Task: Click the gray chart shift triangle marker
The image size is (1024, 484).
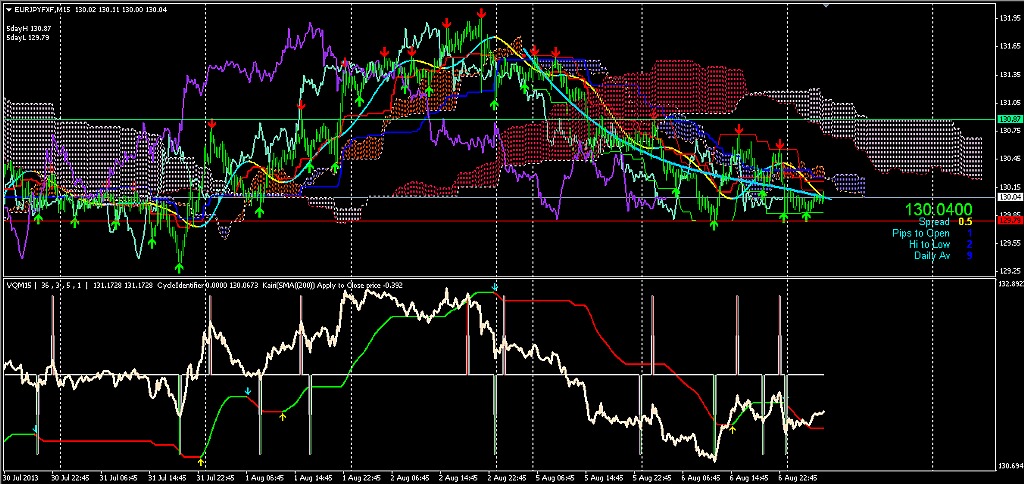Action: click(827, 7)
